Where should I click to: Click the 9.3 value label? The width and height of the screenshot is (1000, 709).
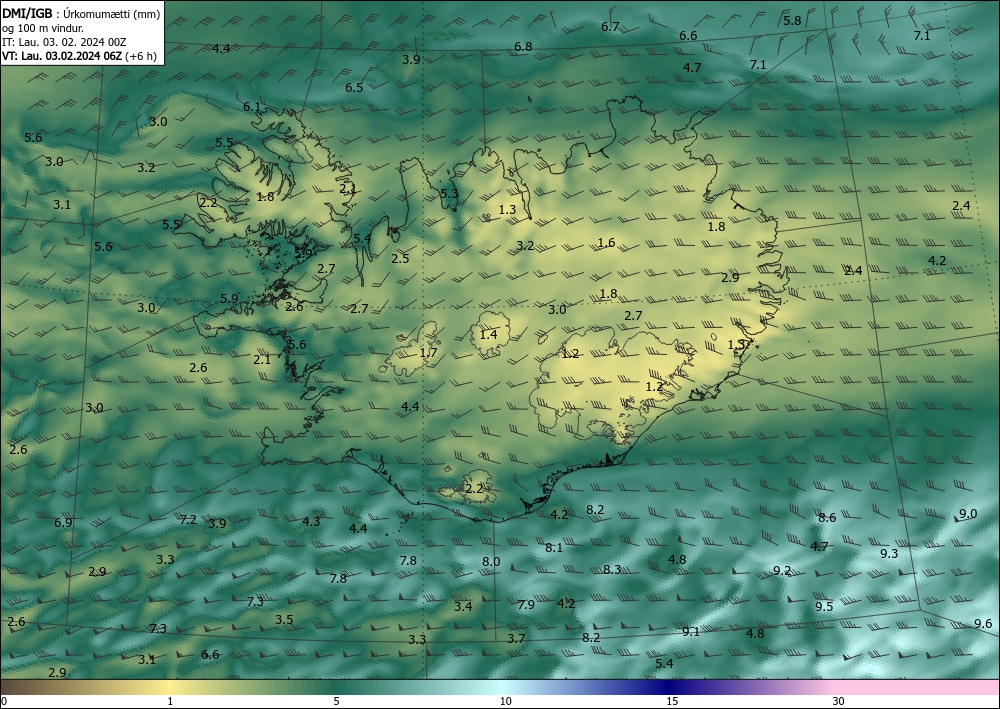pyautogui.click(x=889, y=553)
